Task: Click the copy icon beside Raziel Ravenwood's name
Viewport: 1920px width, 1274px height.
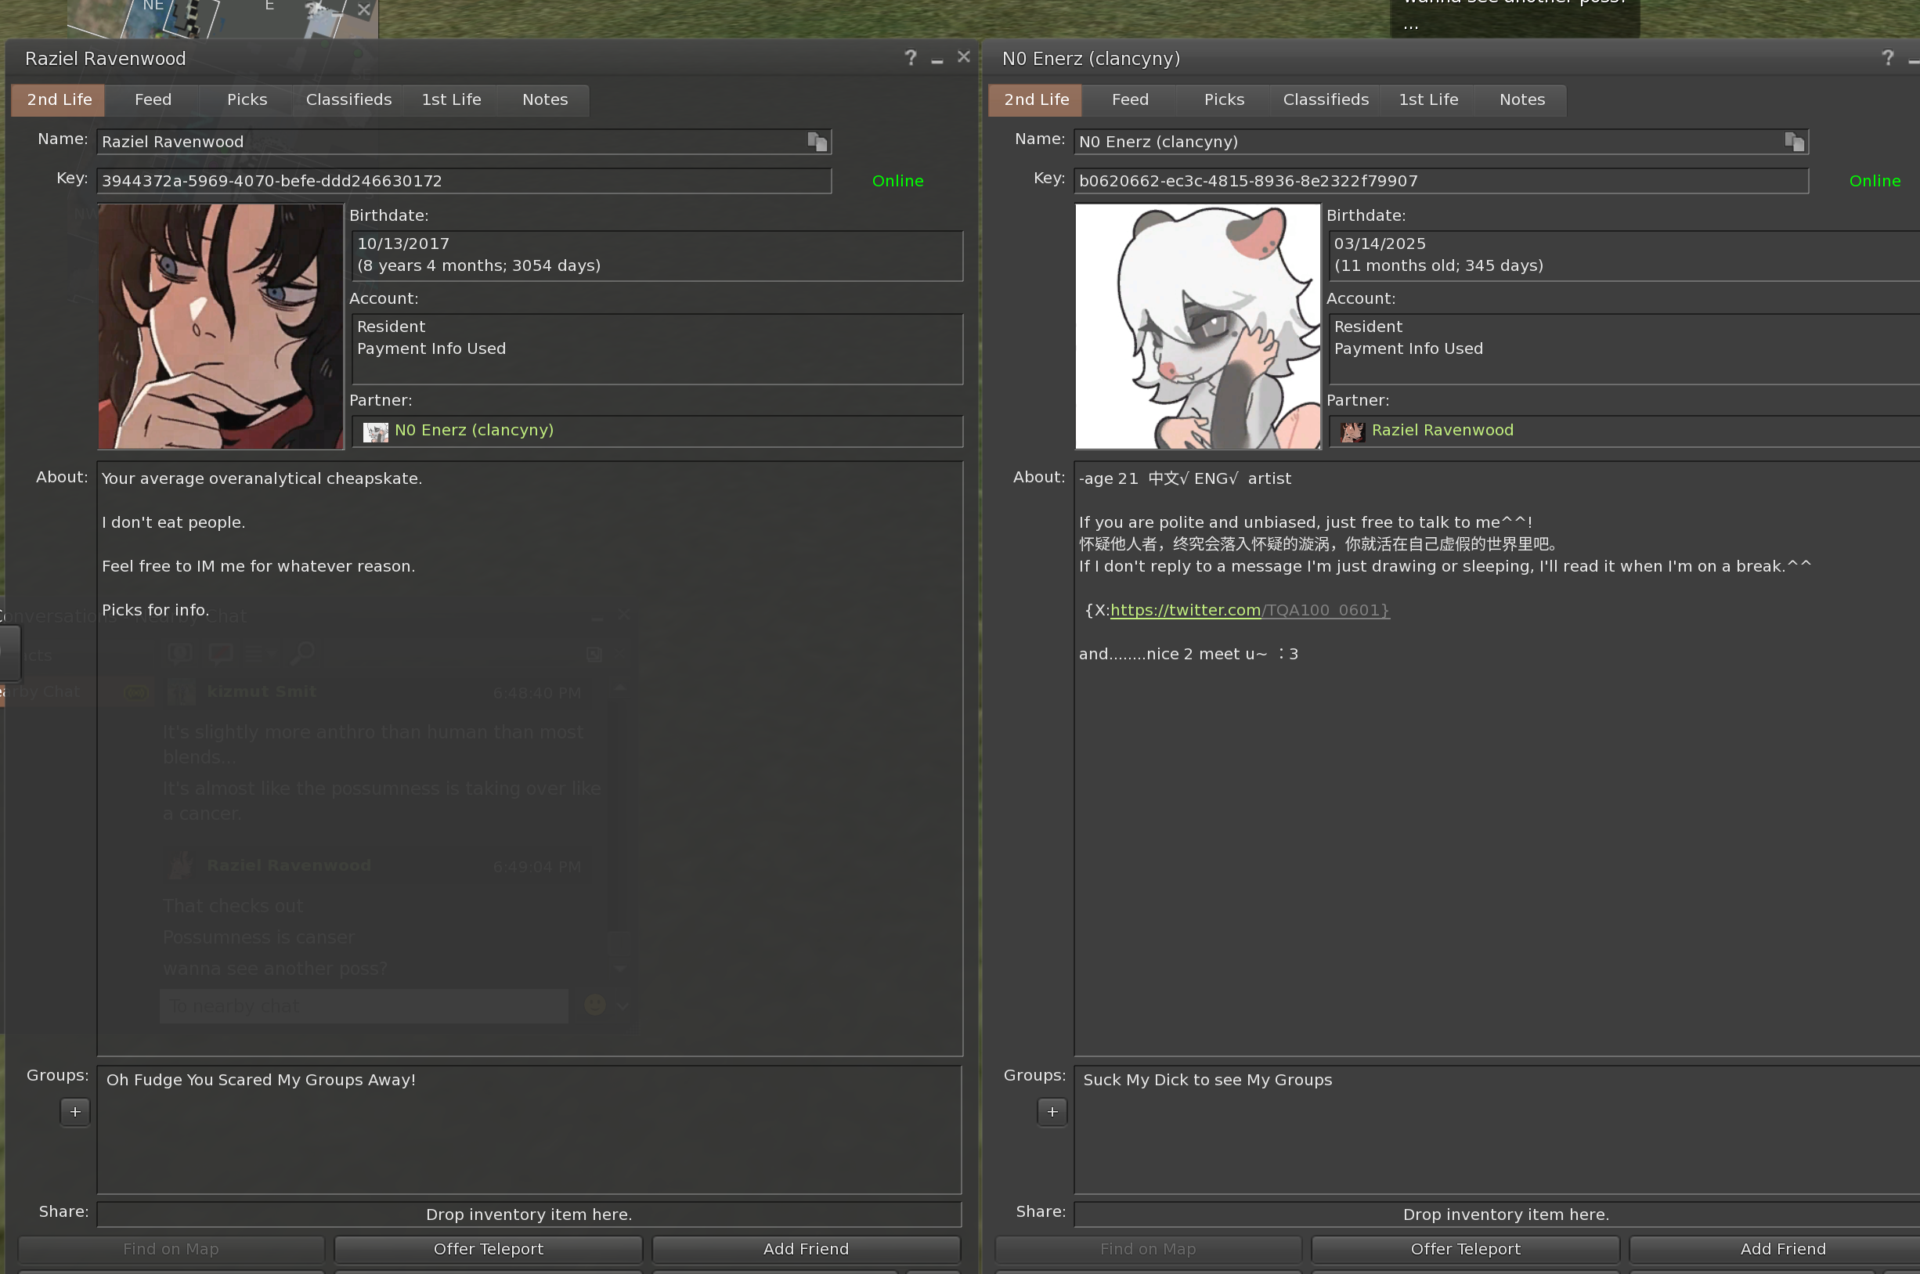Action: (x=817, y=142)
